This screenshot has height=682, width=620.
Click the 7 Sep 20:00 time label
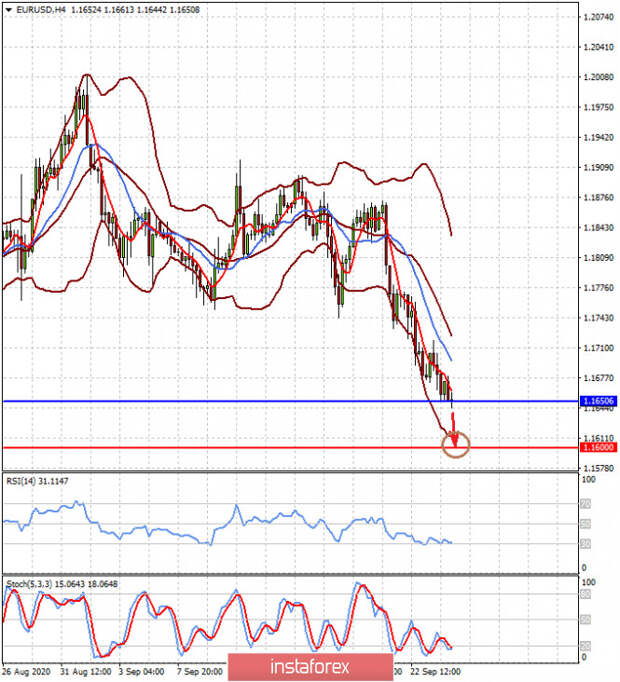click(x=200, y=672)
